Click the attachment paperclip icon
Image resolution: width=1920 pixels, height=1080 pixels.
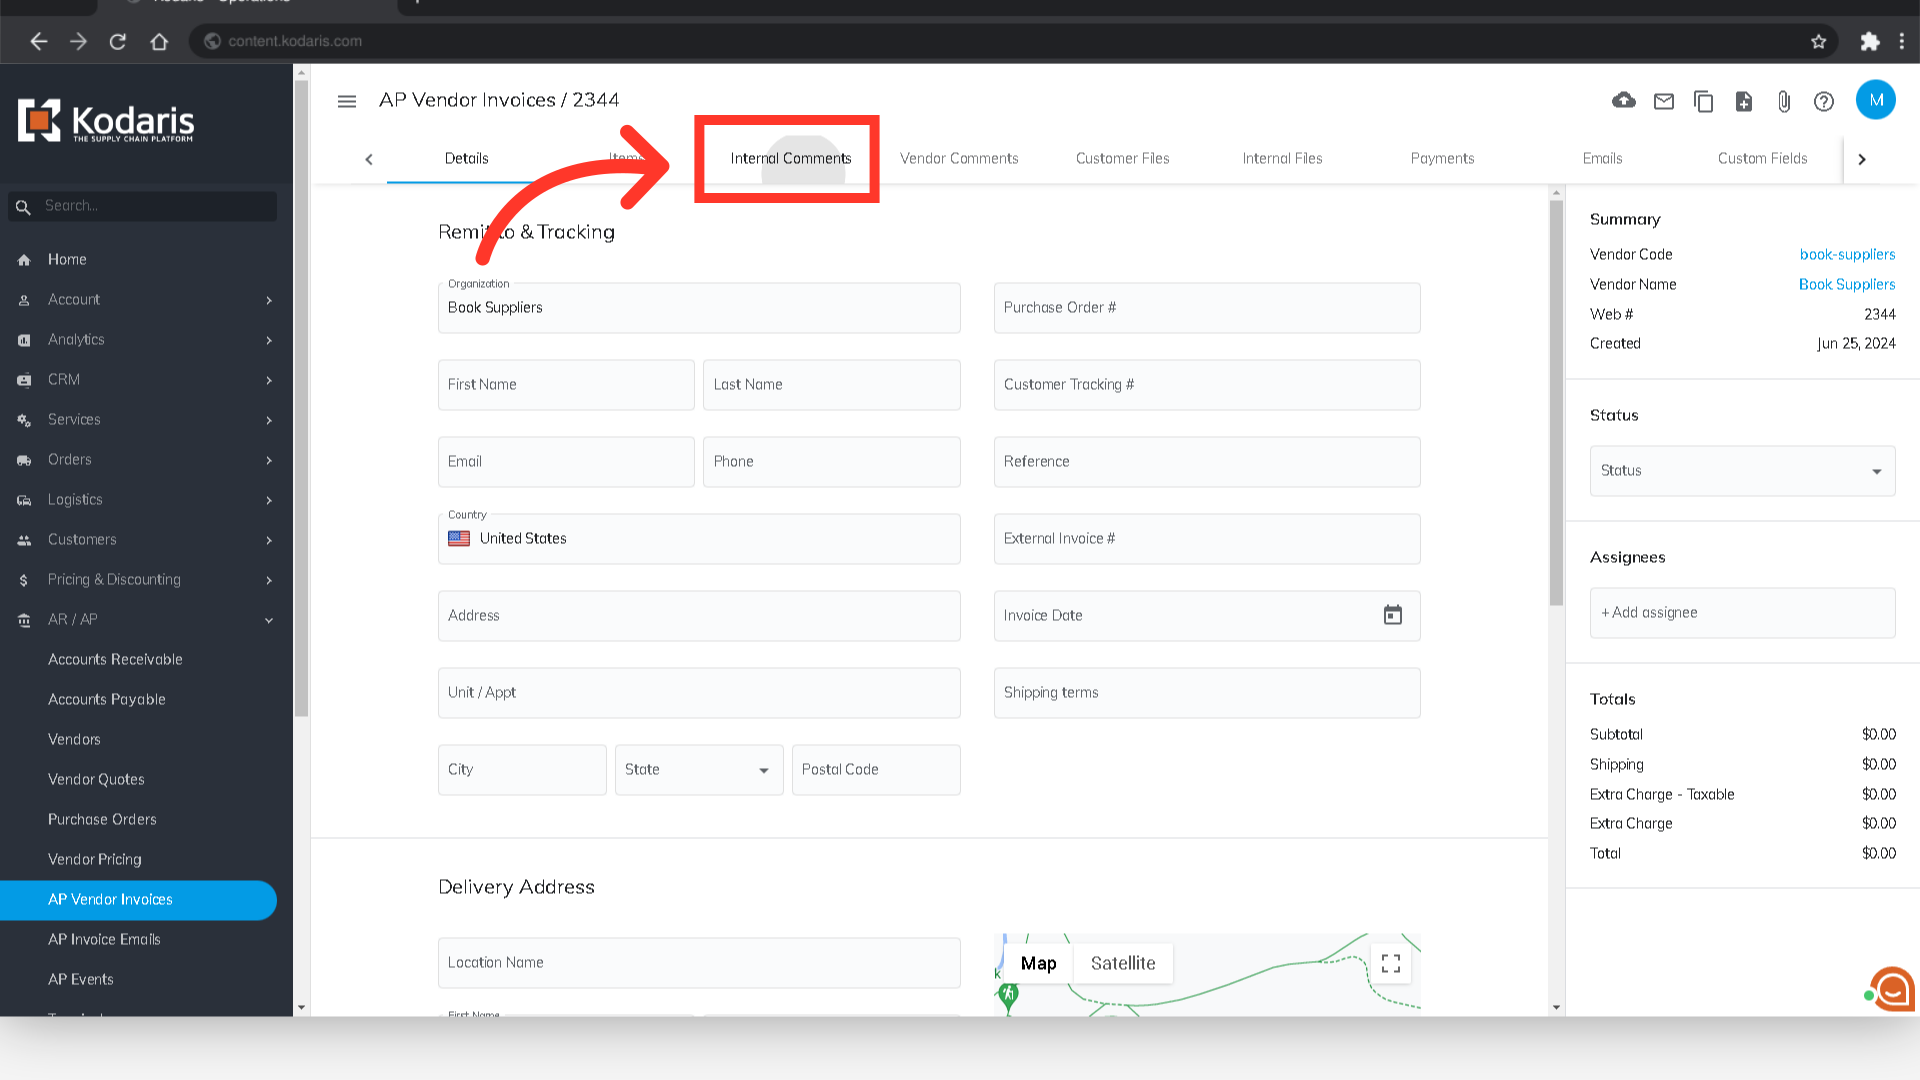coord(1784,101)
